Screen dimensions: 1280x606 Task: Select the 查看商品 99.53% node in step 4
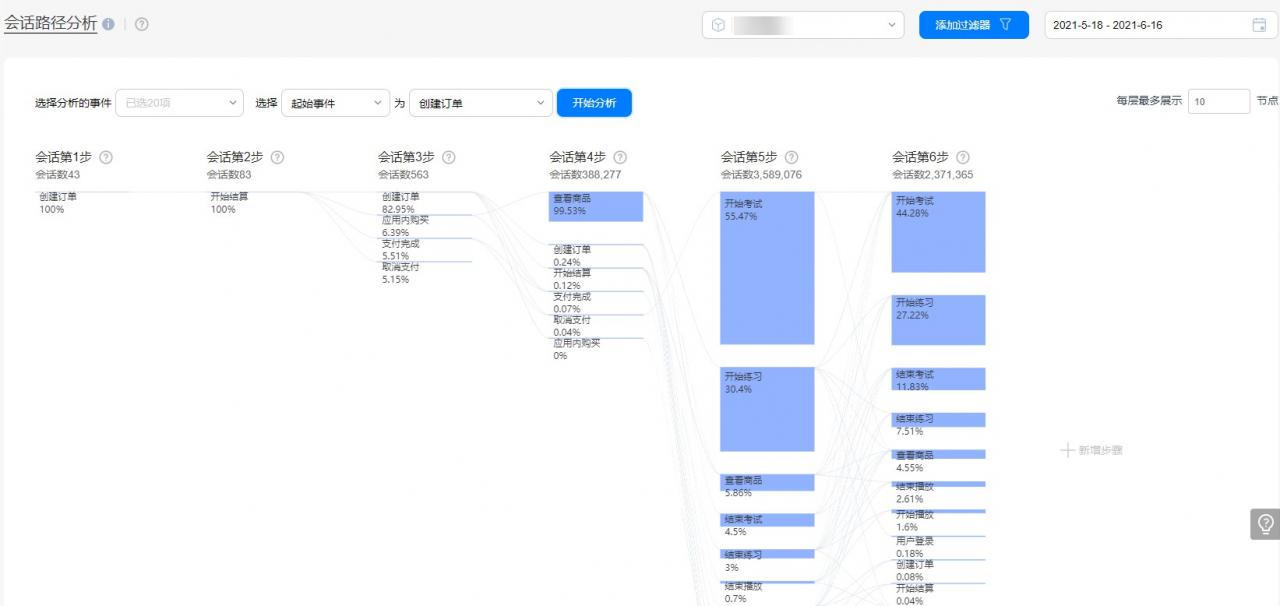pyautogui.click(x=598, y=206)
